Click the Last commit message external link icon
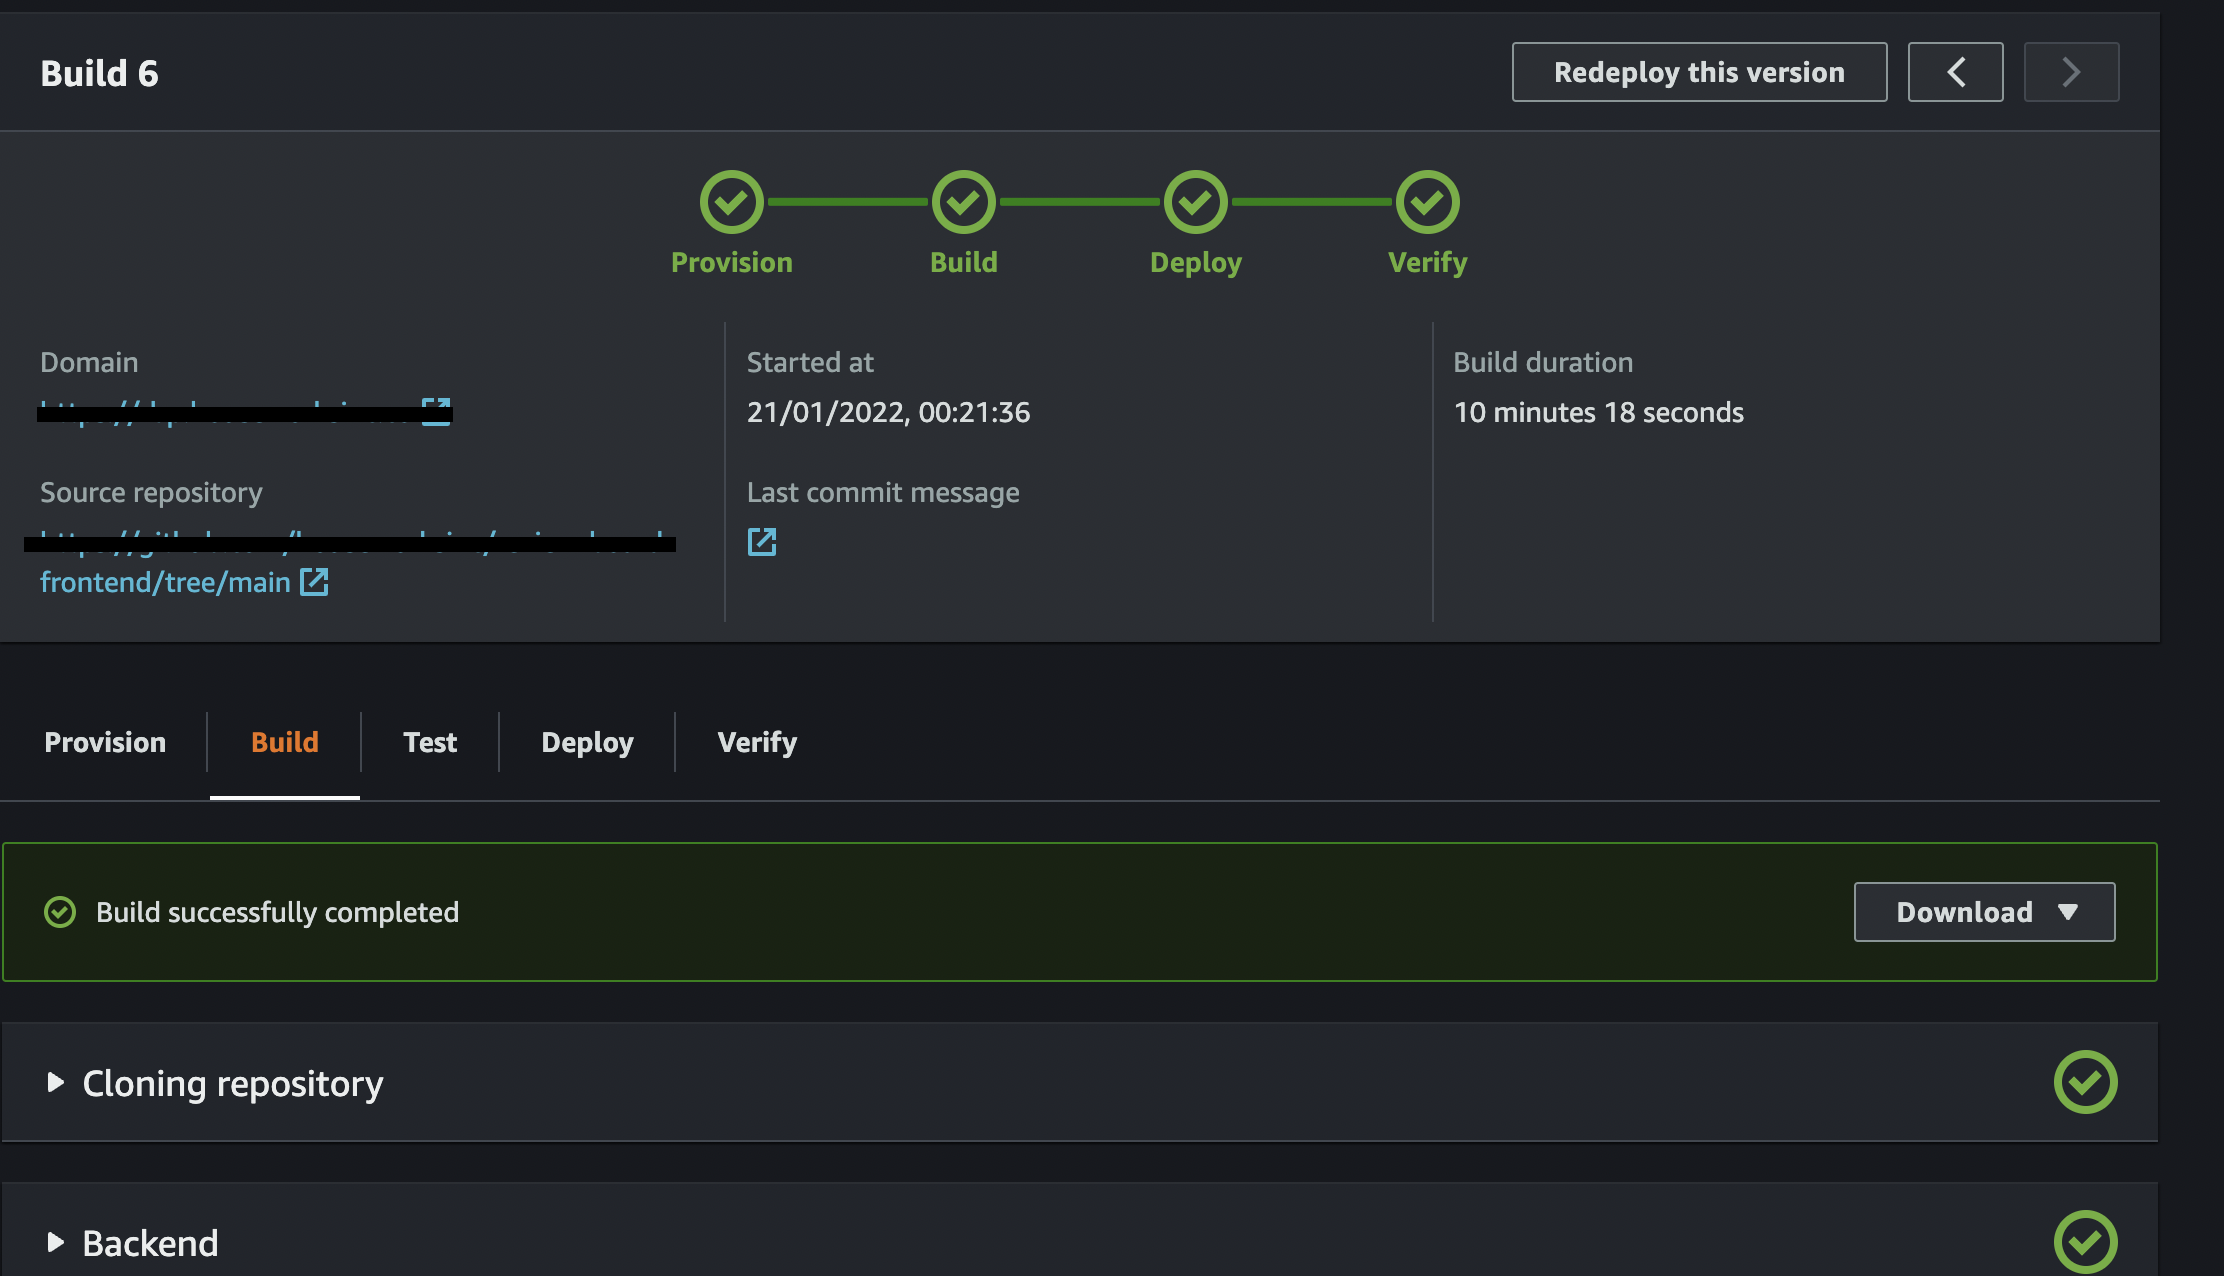The height and width of the screenshot is (1276, 2224). pyautogui.click(x=762, y=541)
